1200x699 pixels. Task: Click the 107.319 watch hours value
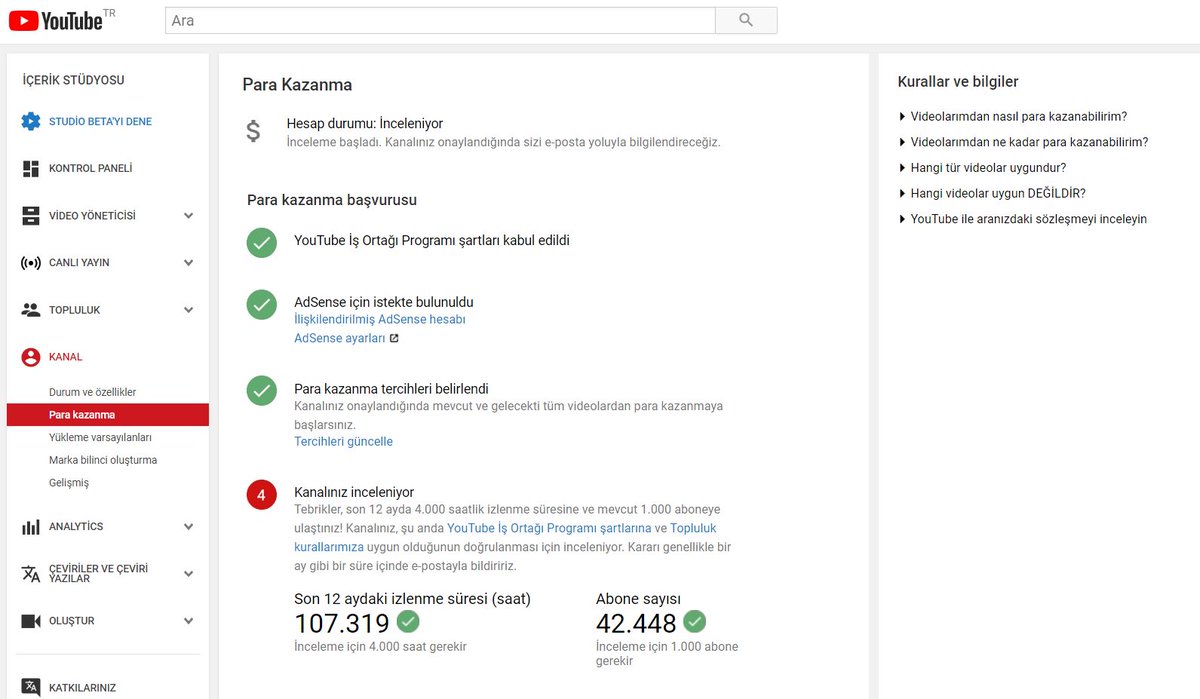click(x=341, y=624)
